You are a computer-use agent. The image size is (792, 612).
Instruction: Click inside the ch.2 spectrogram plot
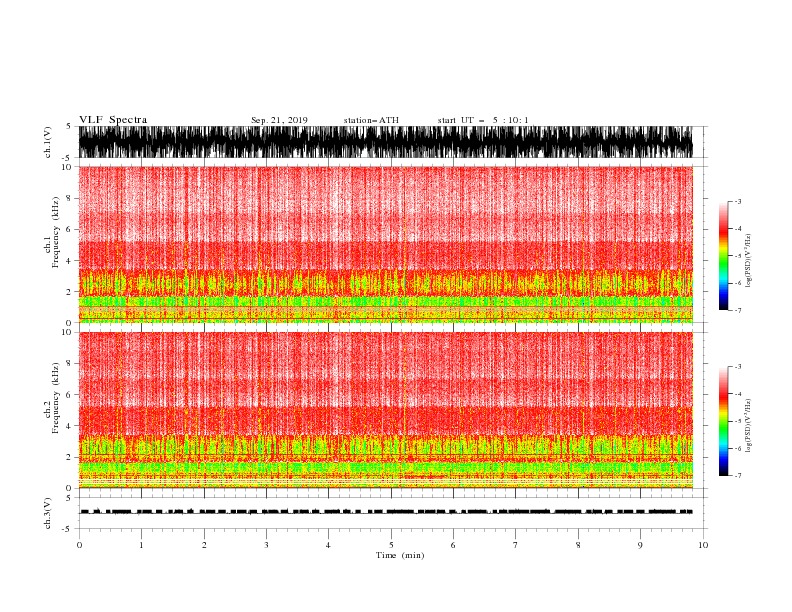385,410
